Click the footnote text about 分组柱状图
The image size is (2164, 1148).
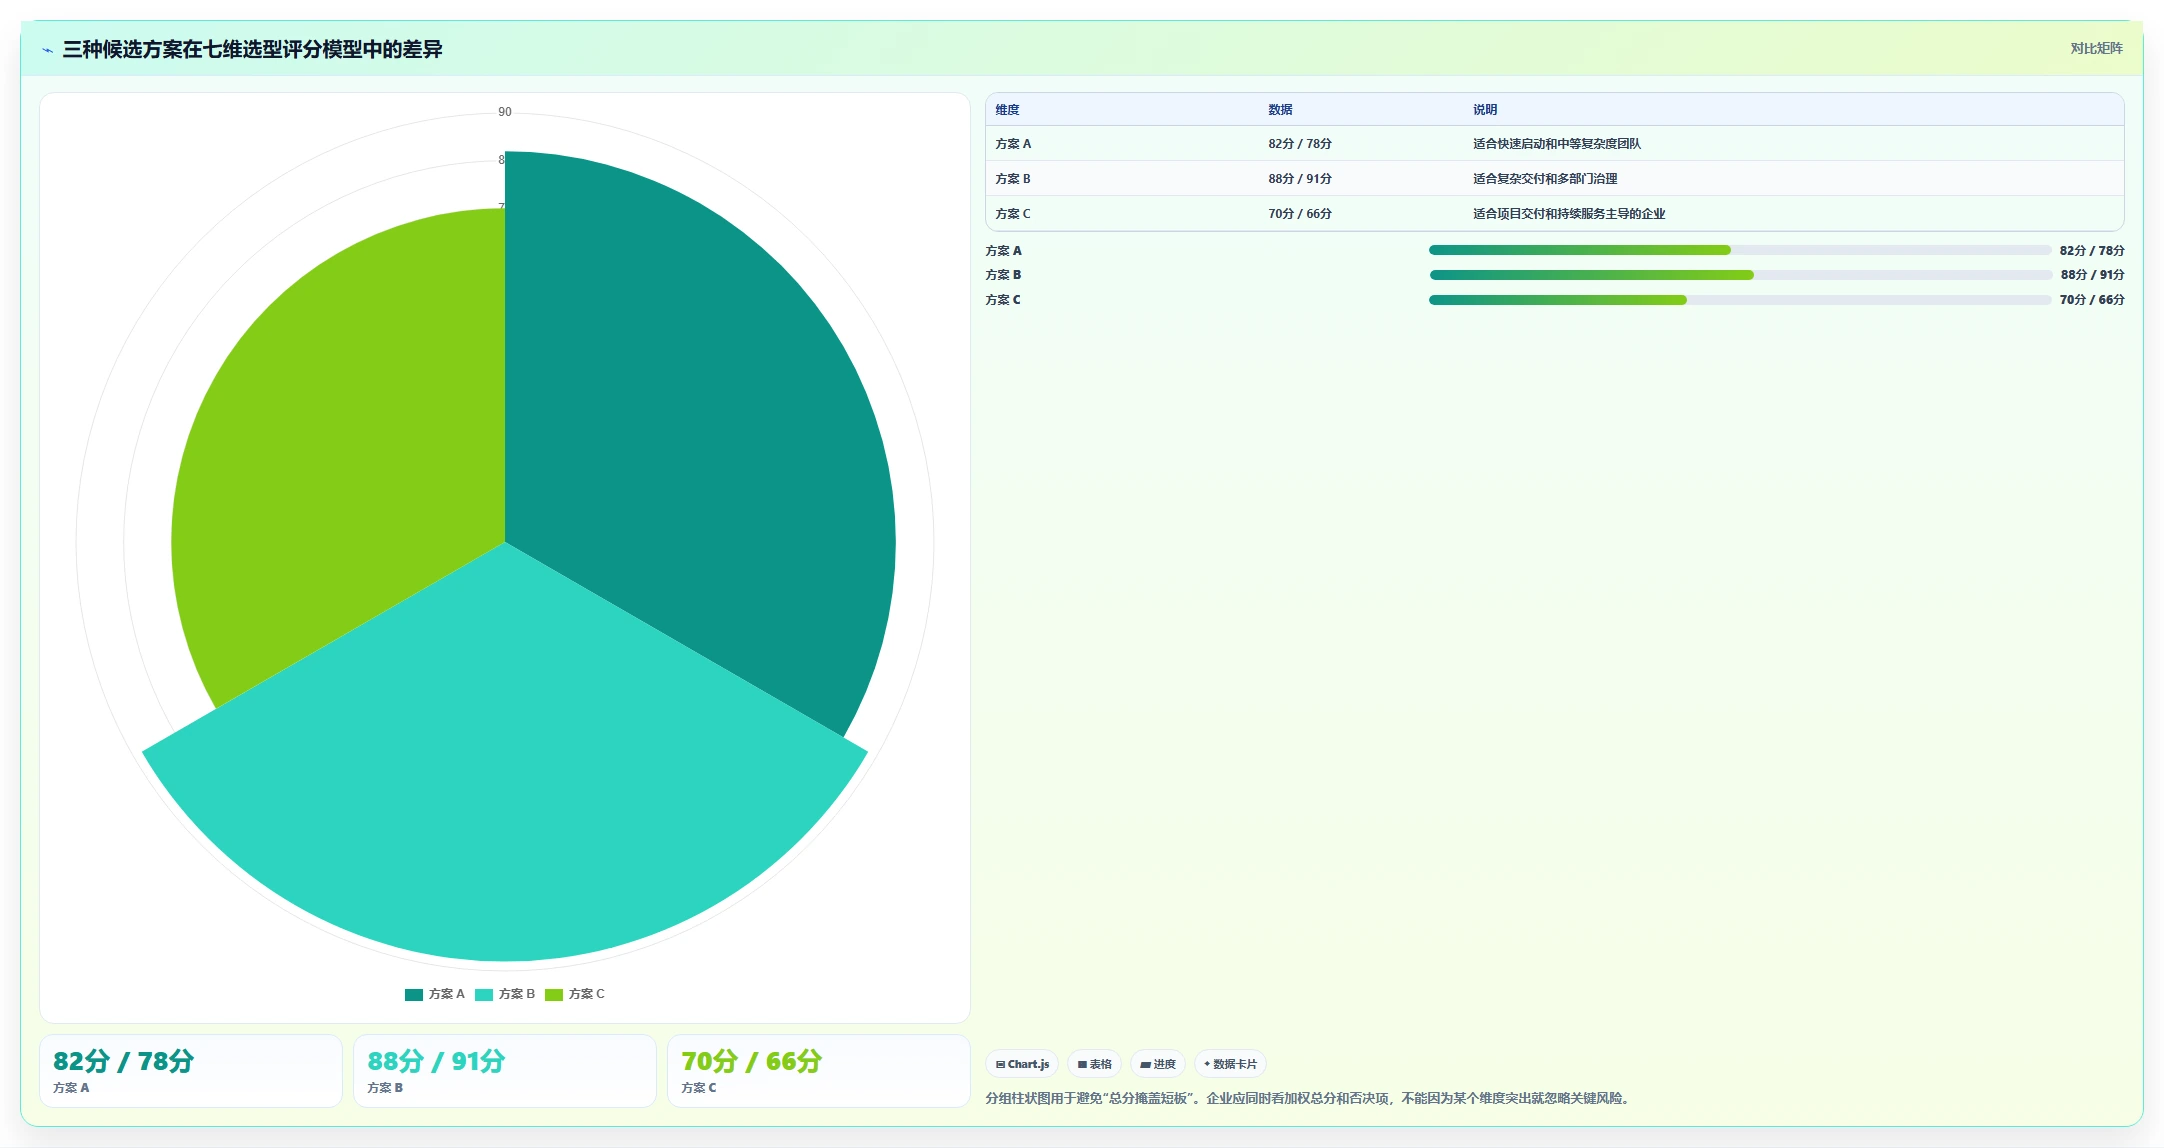[x=1310, y=1098]
